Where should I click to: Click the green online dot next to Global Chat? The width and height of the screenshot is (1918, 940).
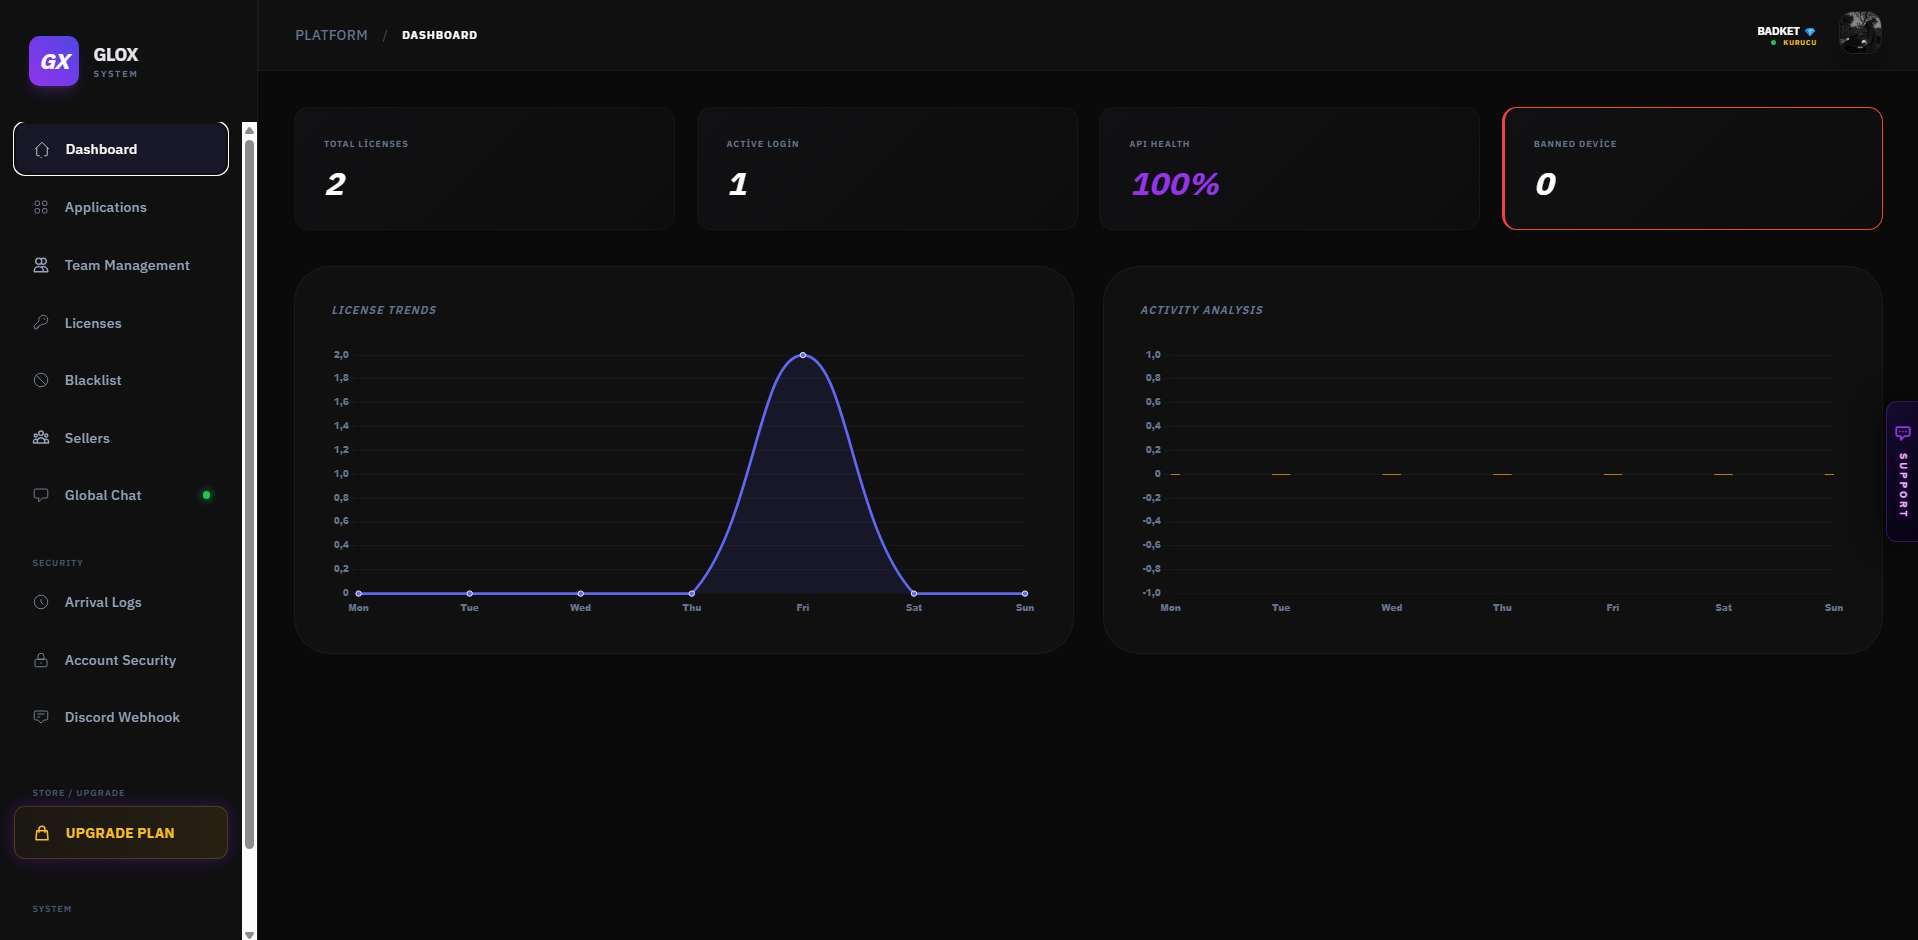207,494
